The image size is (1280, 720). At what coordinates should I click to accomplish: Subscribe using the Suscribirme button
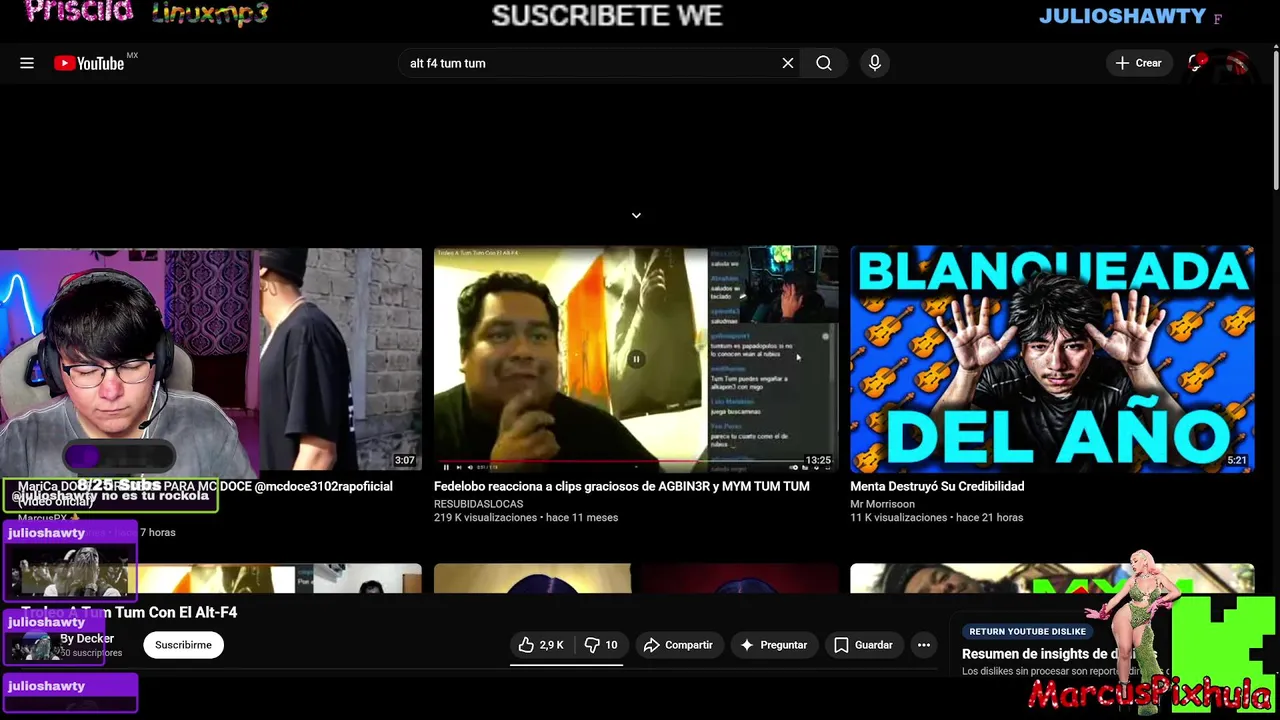pyautogui.click(x=183, y=645)
